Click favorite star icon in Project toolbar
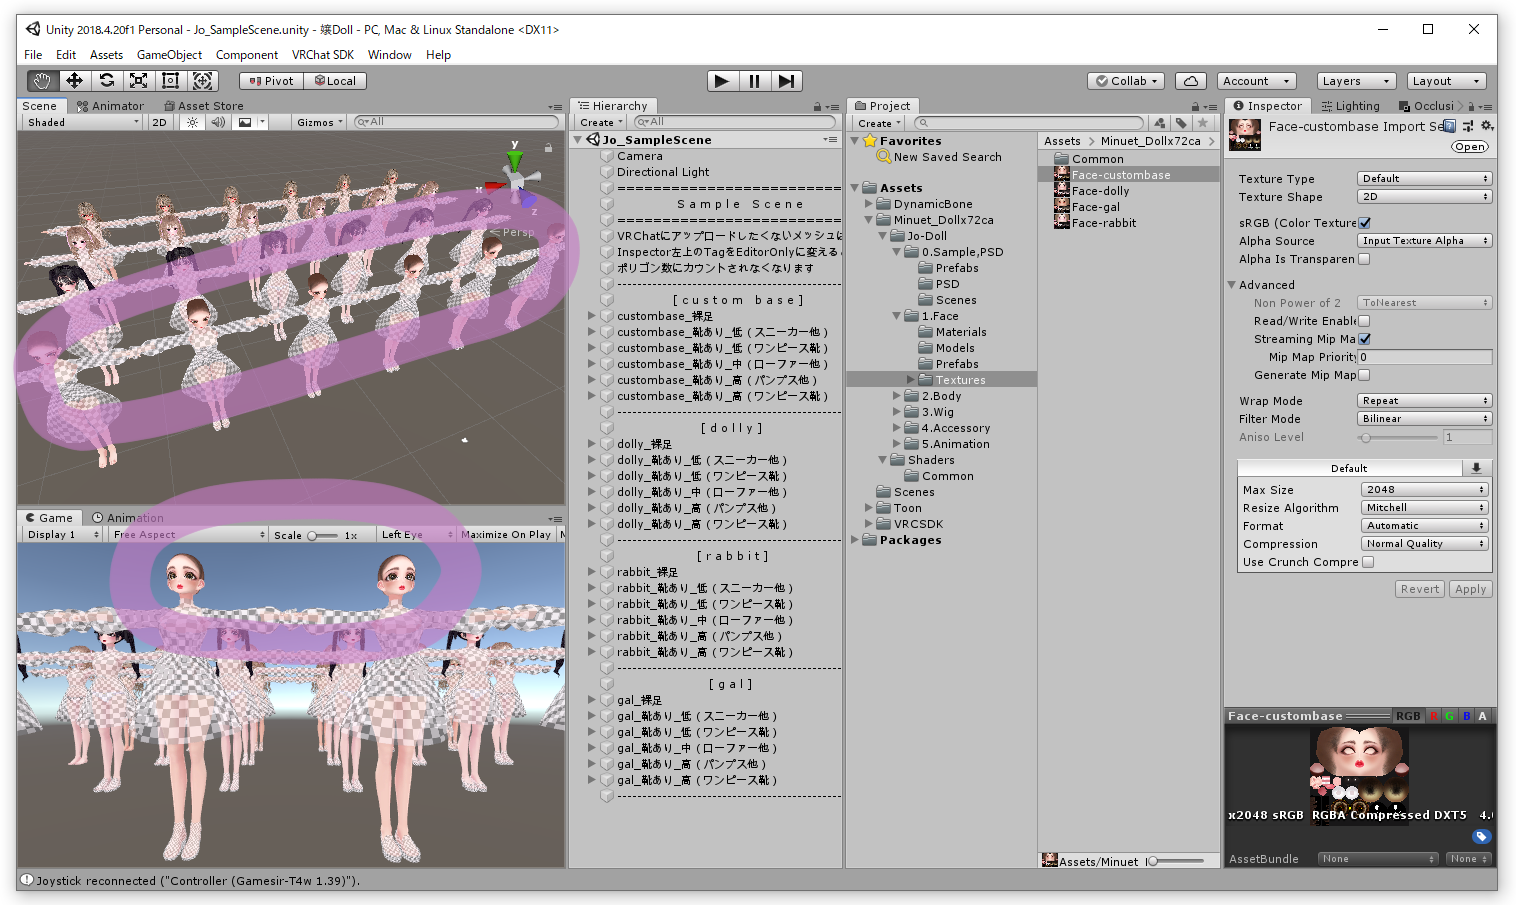The height and width of the screenshot is (905, 1516). pos(1203,123)
